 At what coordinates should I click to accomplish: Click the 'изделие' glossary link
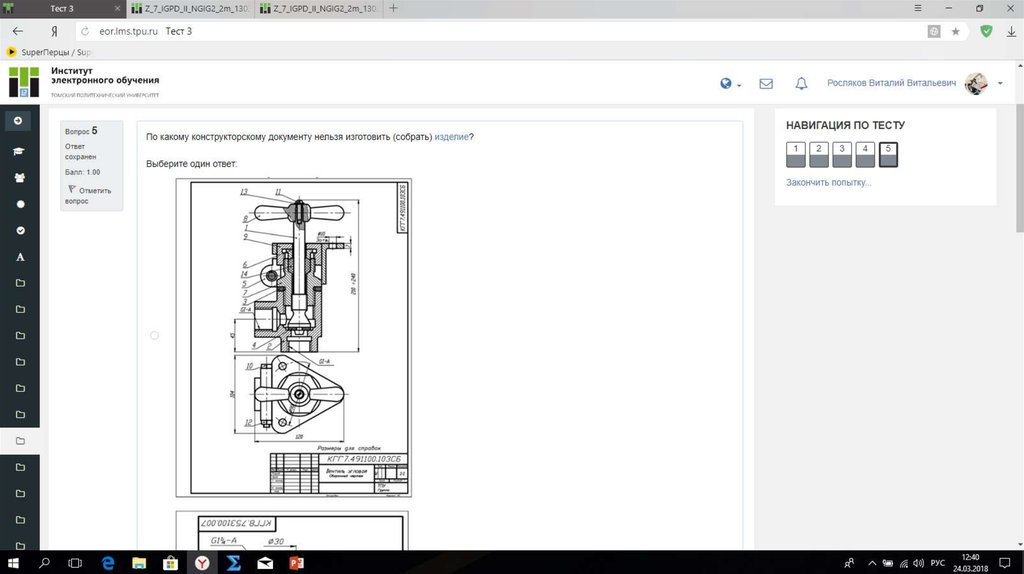pyautogui.click(x=451, y=137)
